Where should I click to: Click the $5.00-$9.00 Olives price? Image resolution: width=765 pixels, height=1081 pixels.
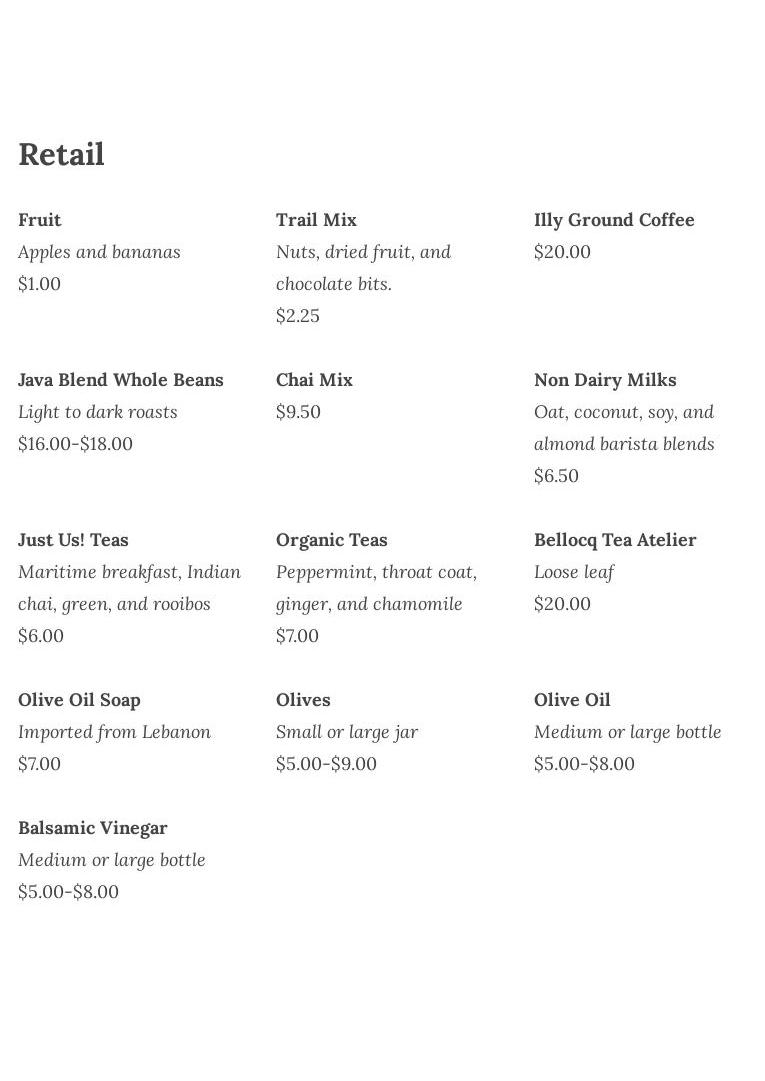point(326,764)
